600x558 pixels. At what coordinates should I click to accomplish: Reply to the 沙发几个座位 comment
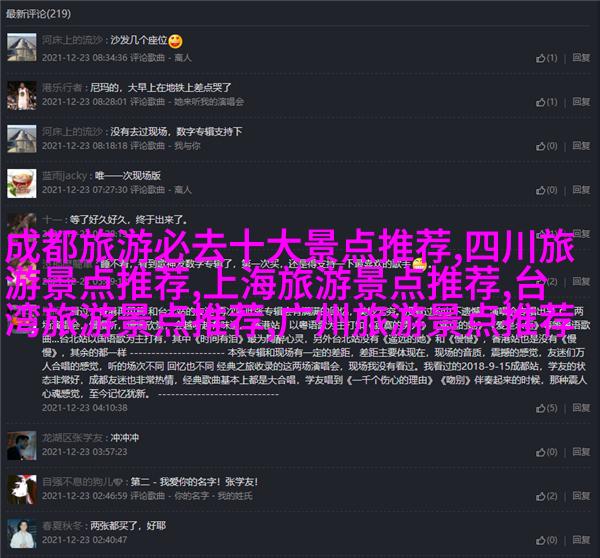pos(581,58)
